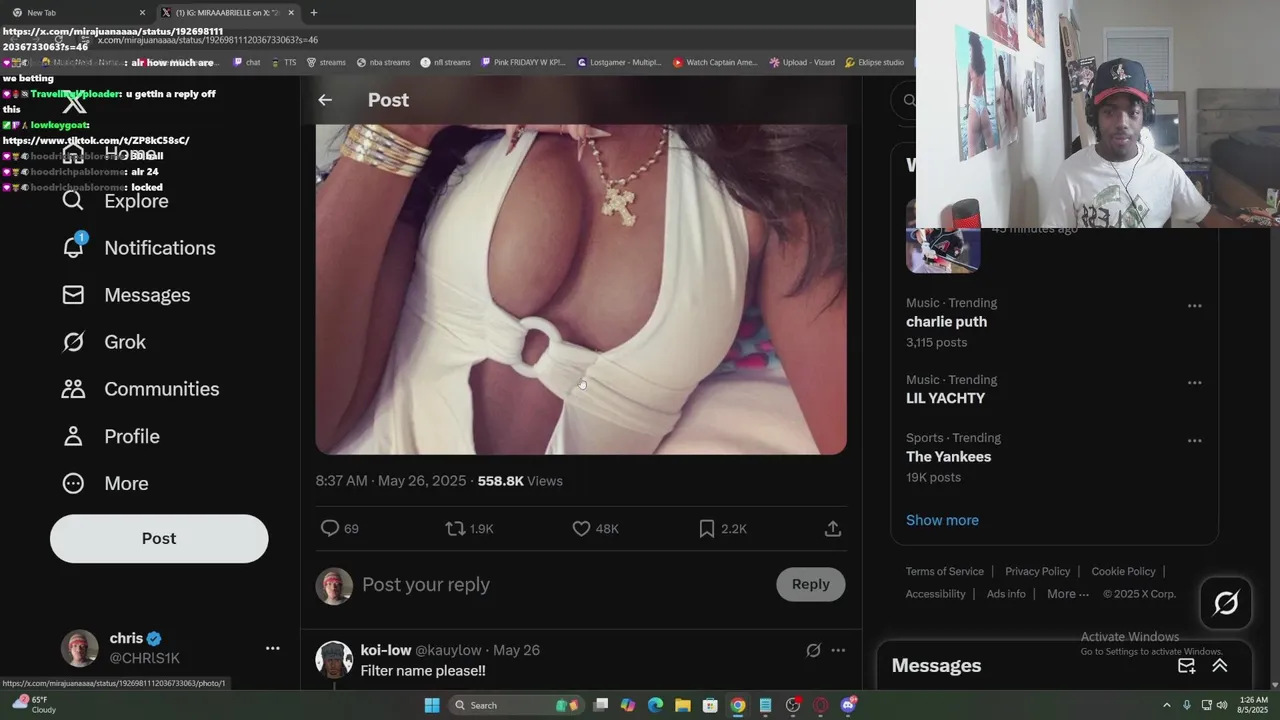Click the white Post button in sidebar
Screen dimensions: 1280x720
(x=159, y=538)
